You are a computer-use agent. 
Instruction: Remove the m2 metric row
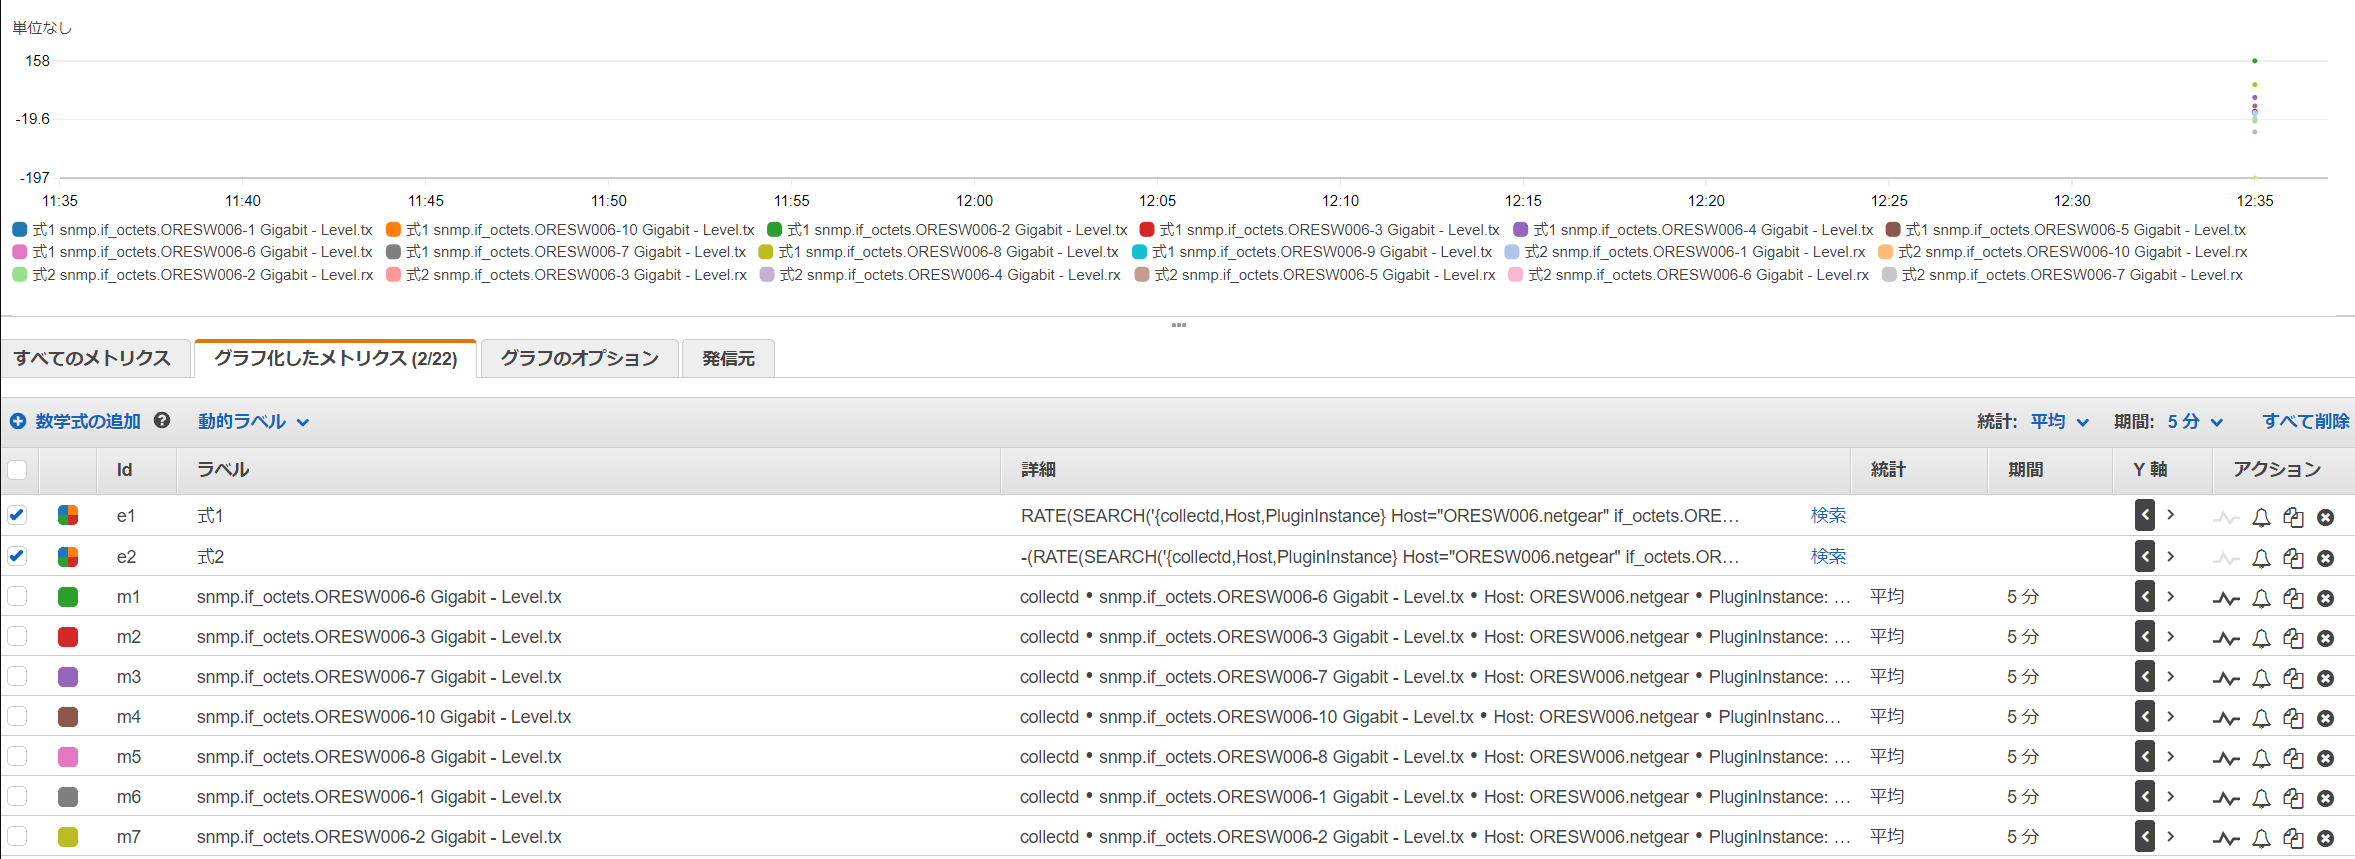(x=2326, y=638)
